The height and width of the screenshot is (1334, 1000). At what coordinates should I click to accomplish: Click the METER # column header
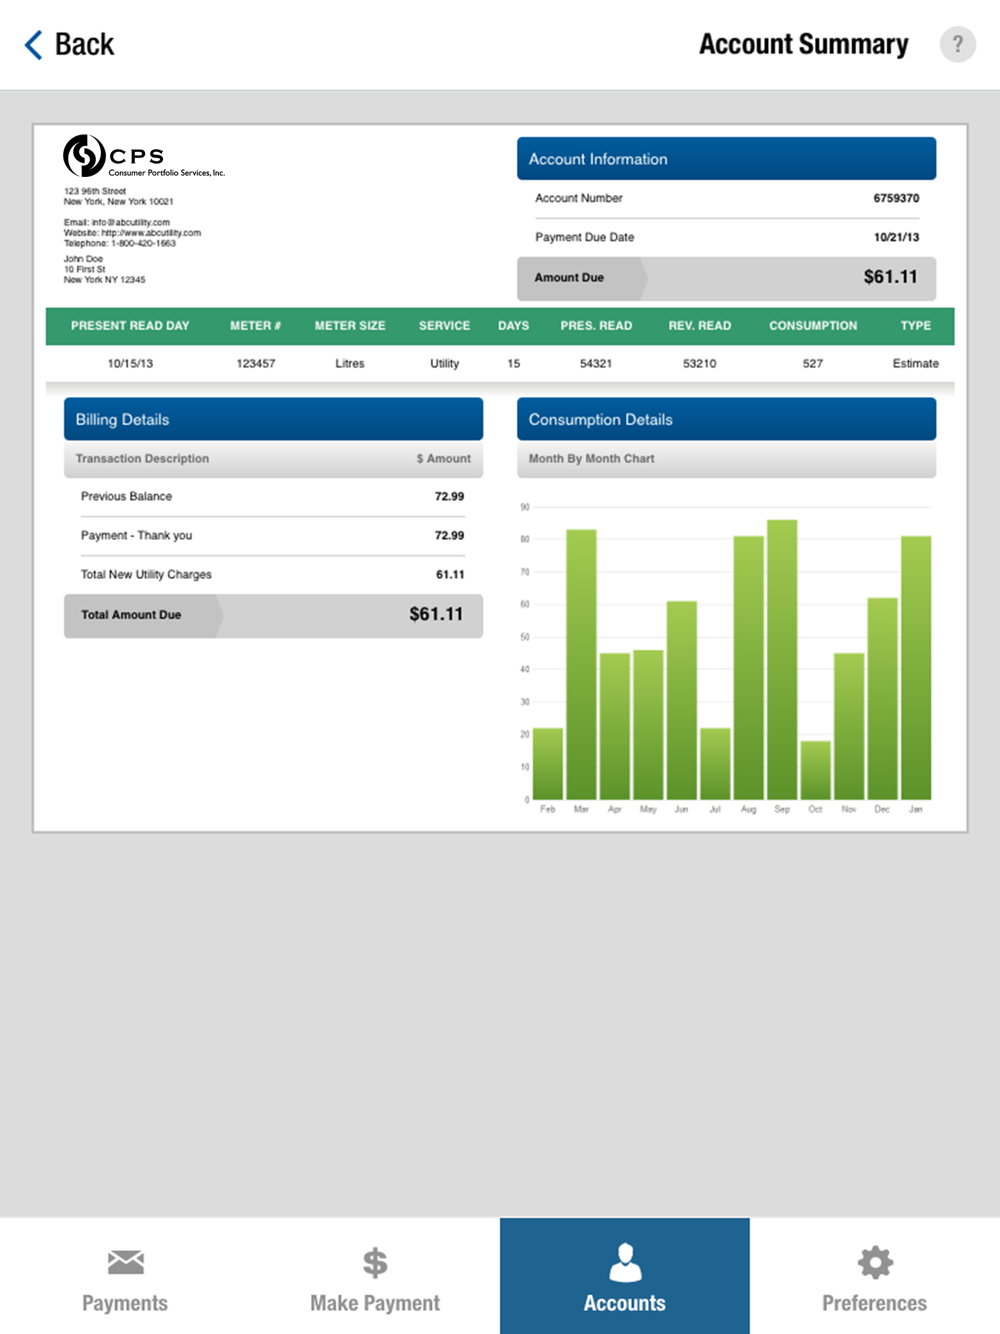[255, 326]
